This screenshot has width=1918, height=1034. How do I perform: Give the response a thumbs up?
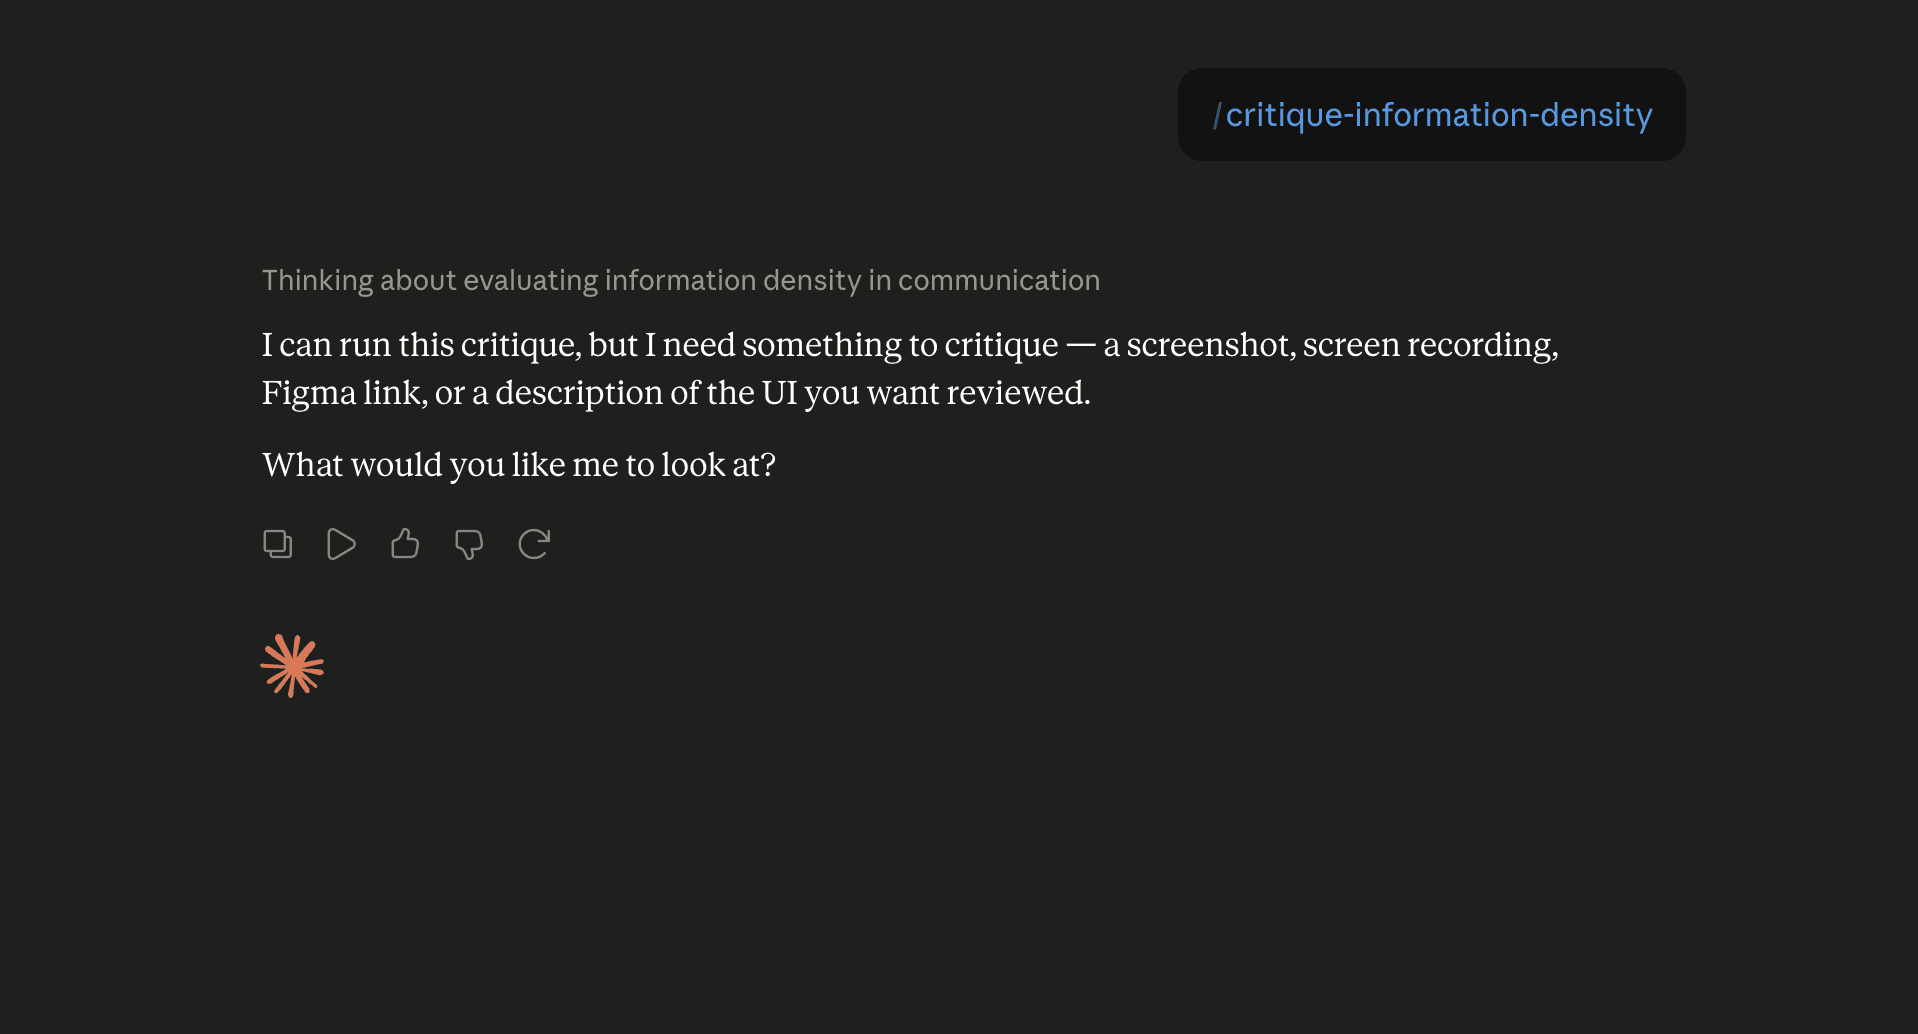click(x=405, y=544)
